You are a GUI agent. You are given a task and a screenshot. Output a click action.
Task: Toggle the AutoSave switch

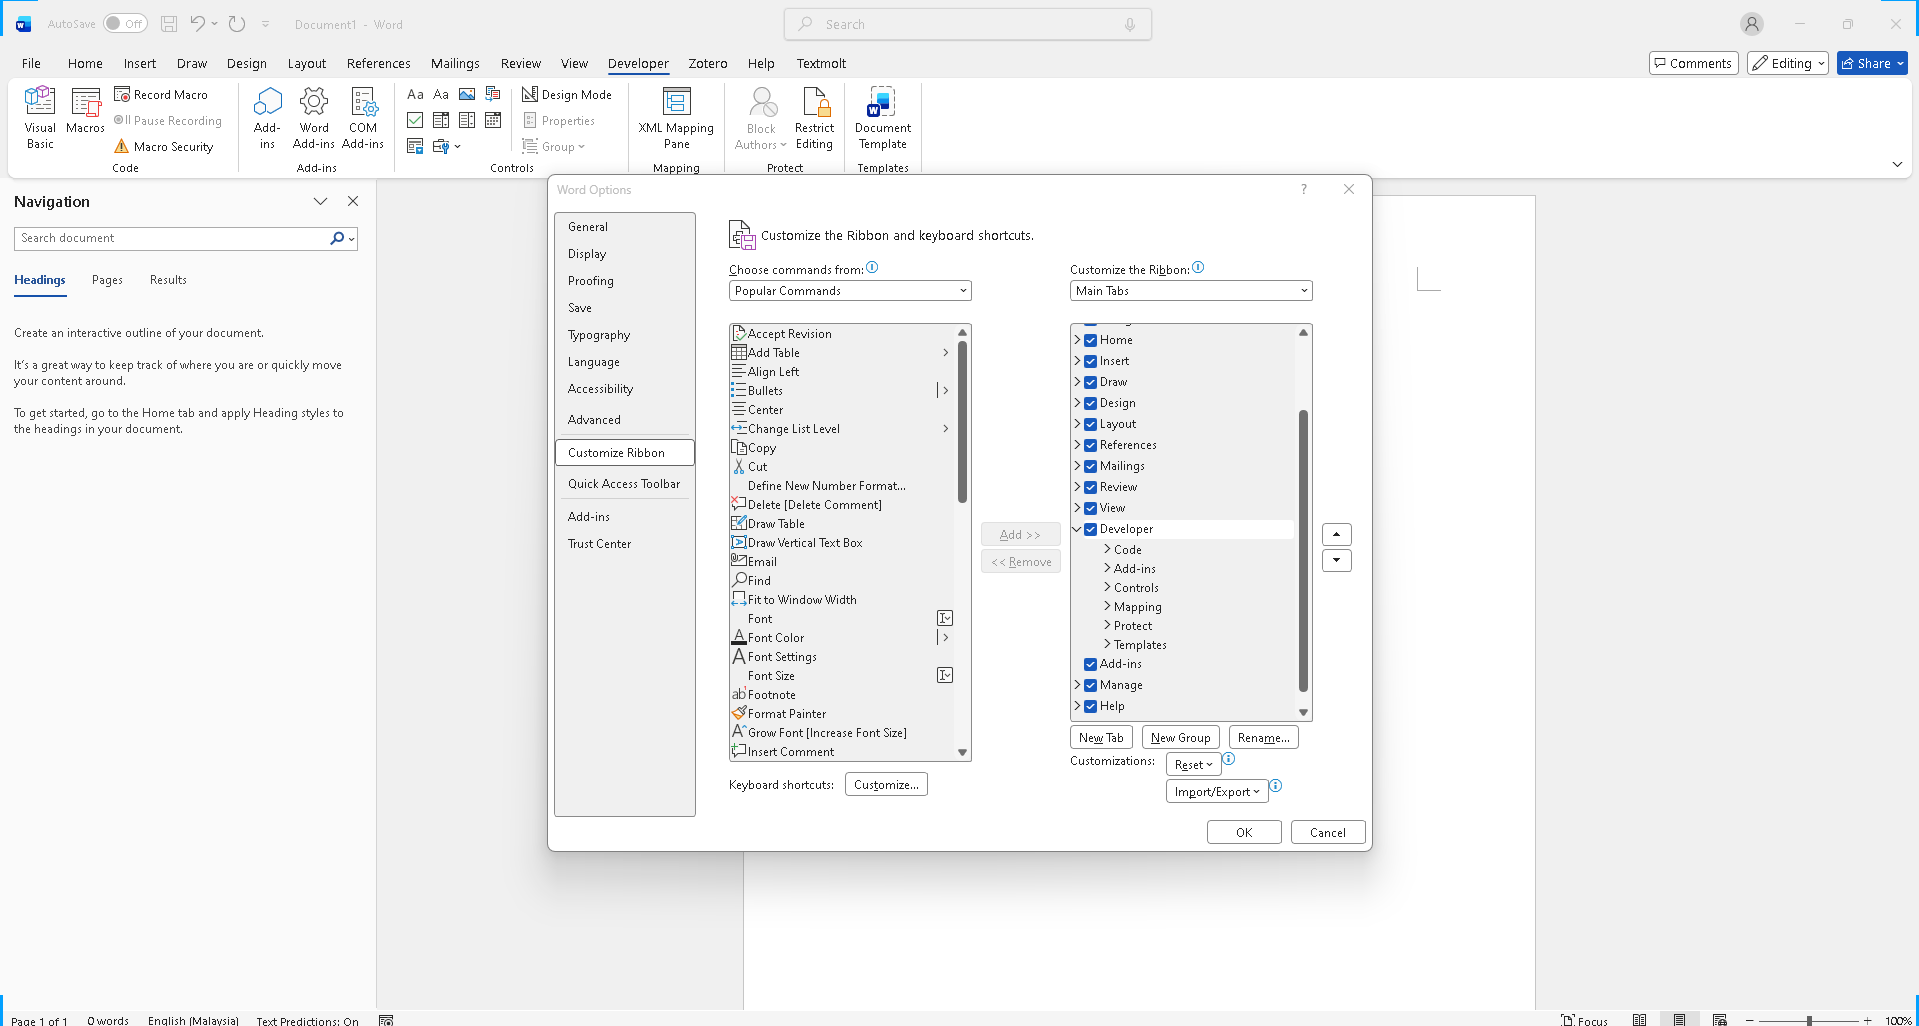125,24
